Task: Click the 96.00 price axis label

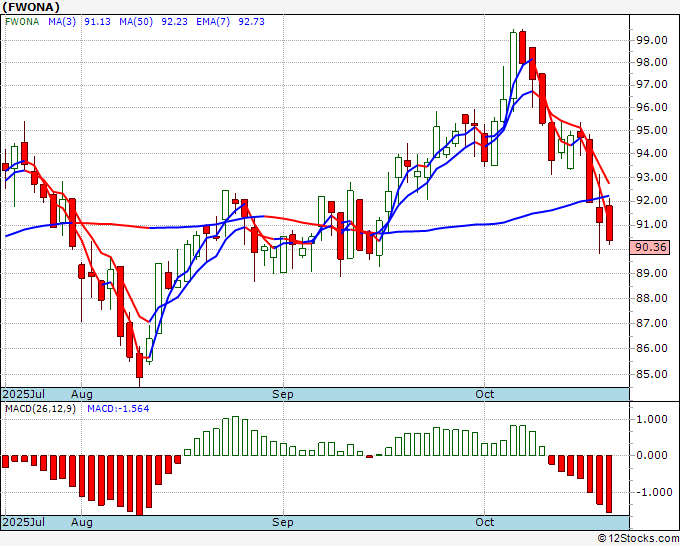Action: point(651,107)
